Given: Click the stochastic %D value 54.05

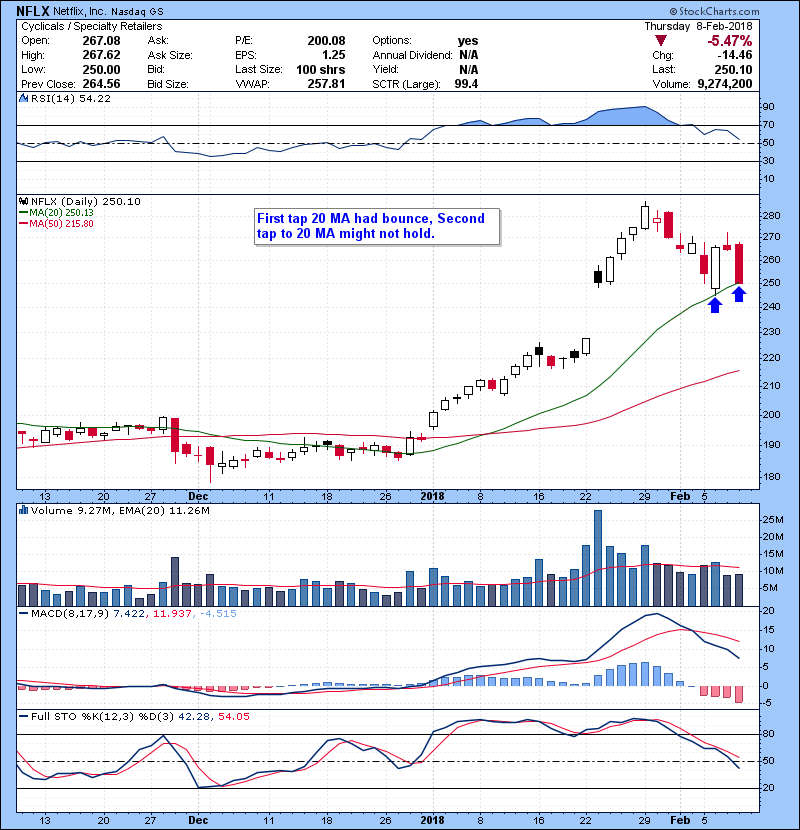Looking at the screenshot, I should click(x=233, y=716).
